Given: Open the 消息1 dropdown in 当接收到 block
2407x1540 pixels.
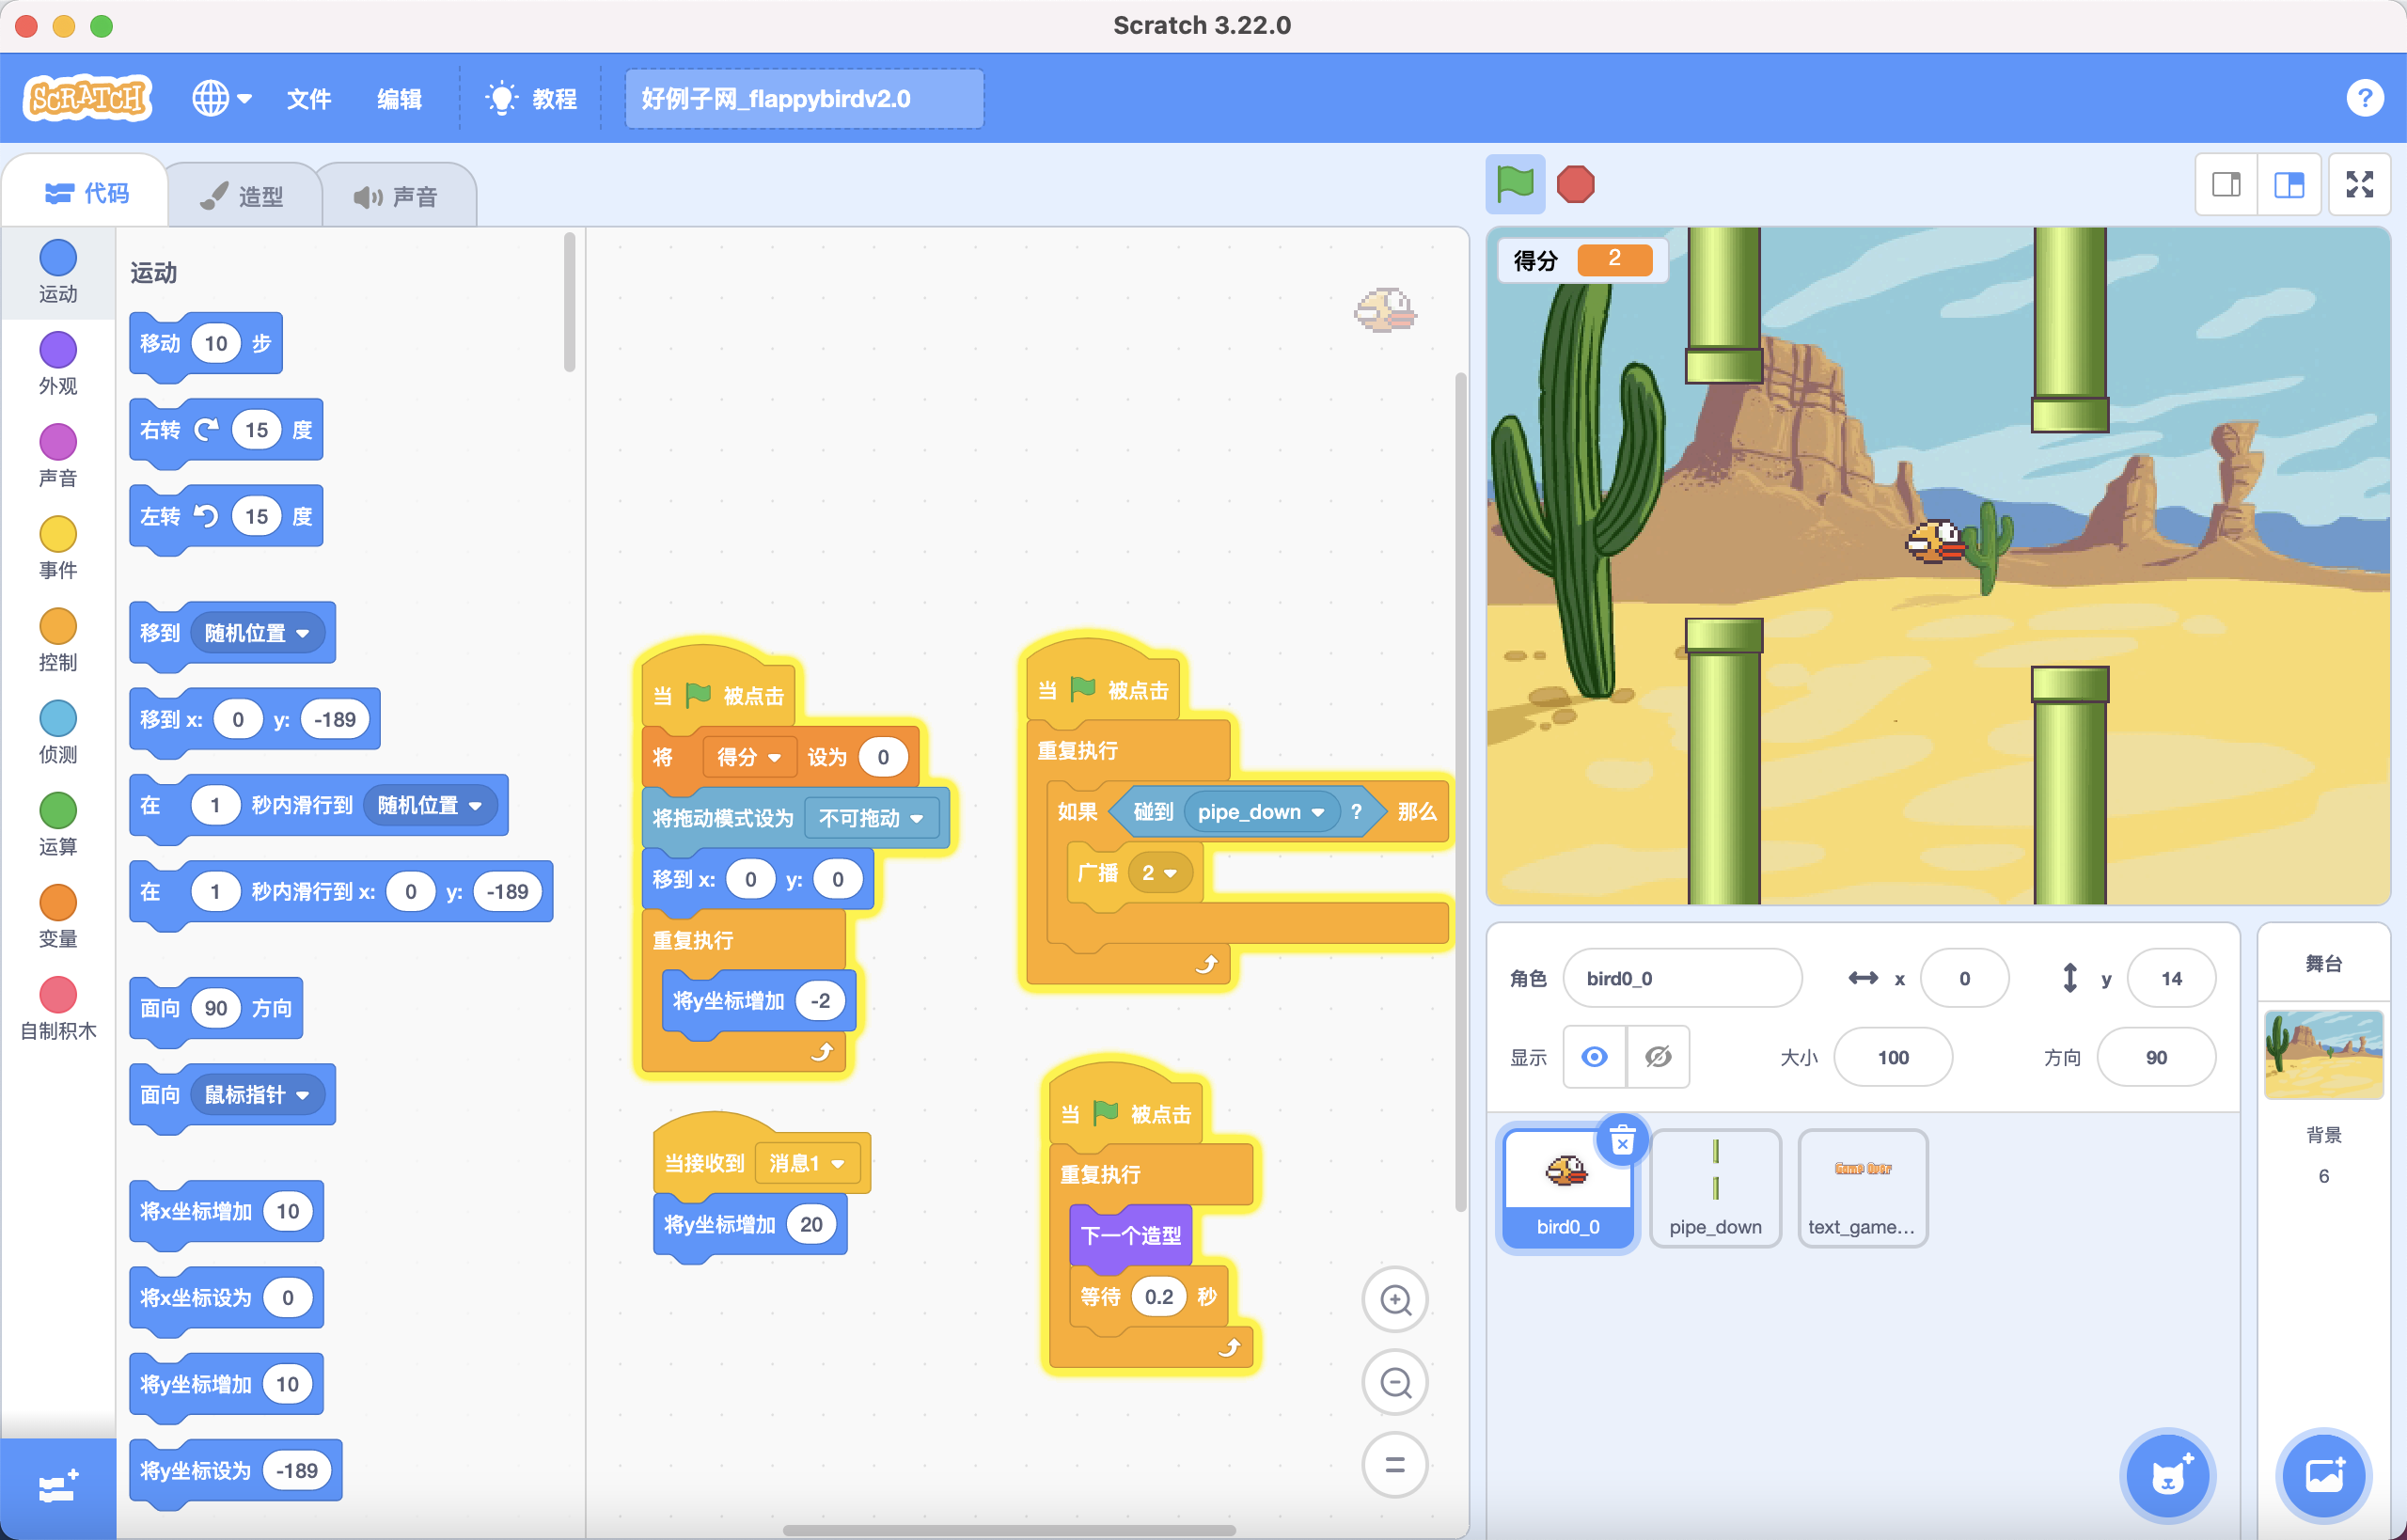Looking at the screenshot, I should (x=806, y=1163).
